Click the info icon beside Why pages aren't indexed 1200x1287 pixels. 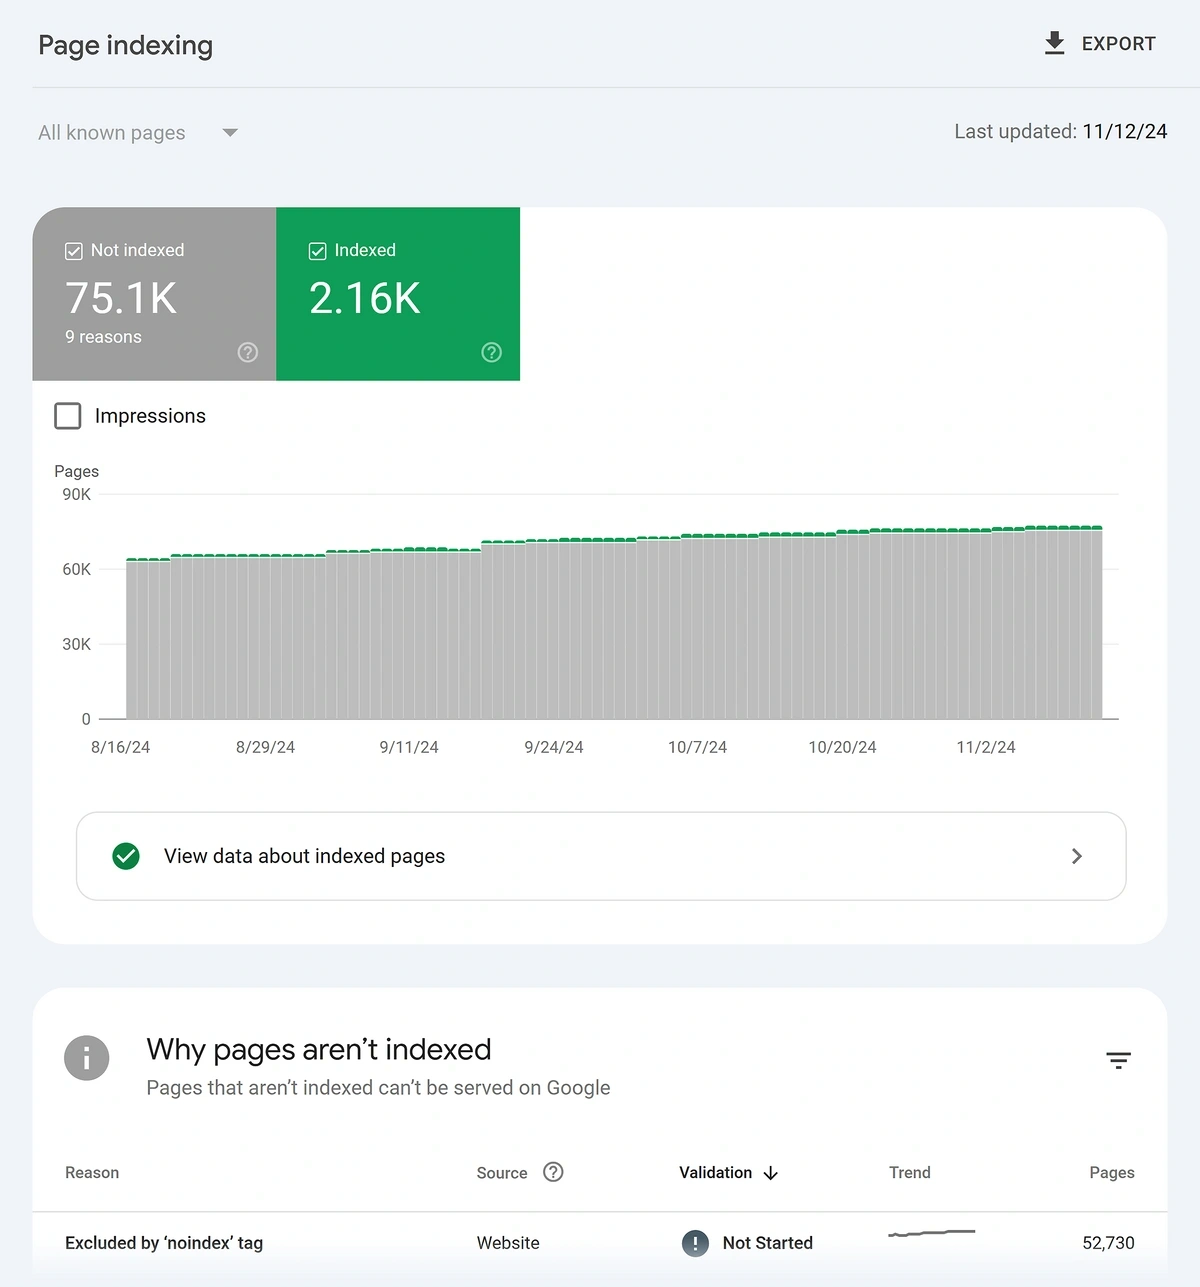pyautogui.click(x=87, y=1058)
